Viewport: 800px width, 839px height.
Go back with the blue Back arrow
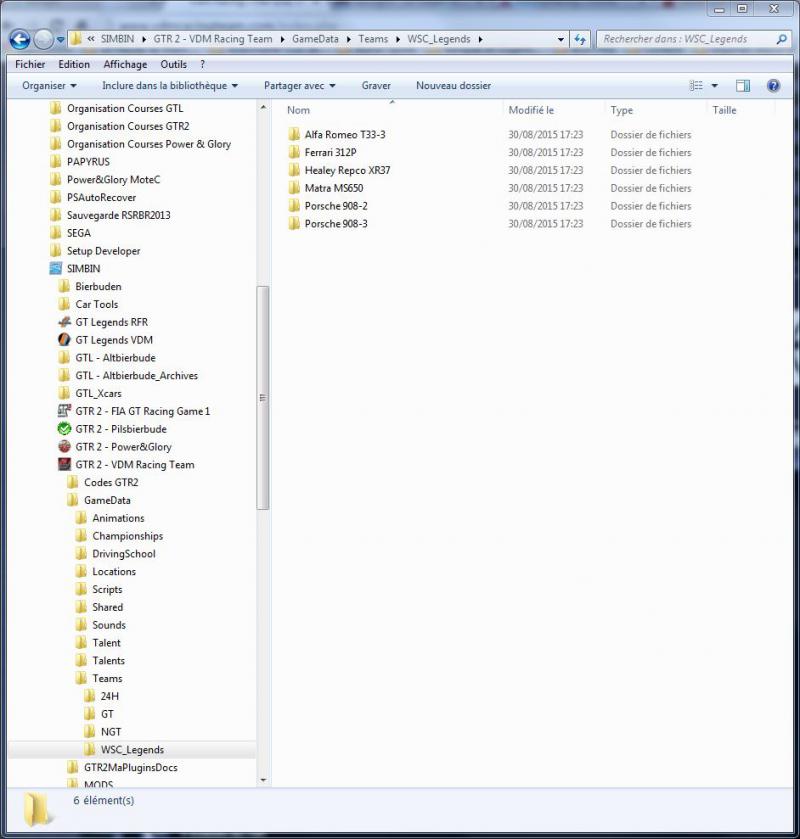point(20,39)
